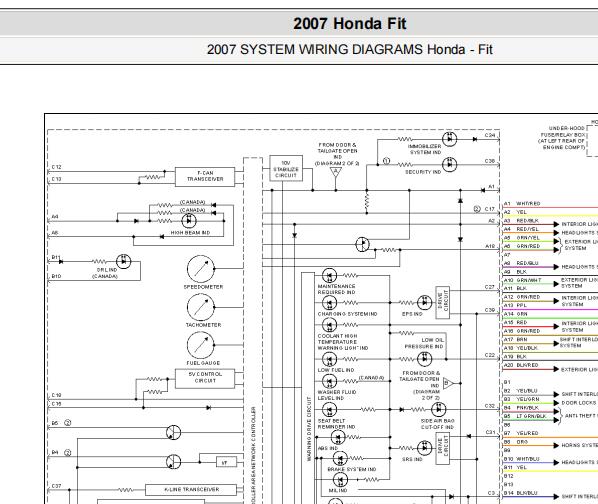The image size is (598, 504).
Task: Select the SIDE AIR BAG CUT-OFF IND label
Action: tap(437, 424)
